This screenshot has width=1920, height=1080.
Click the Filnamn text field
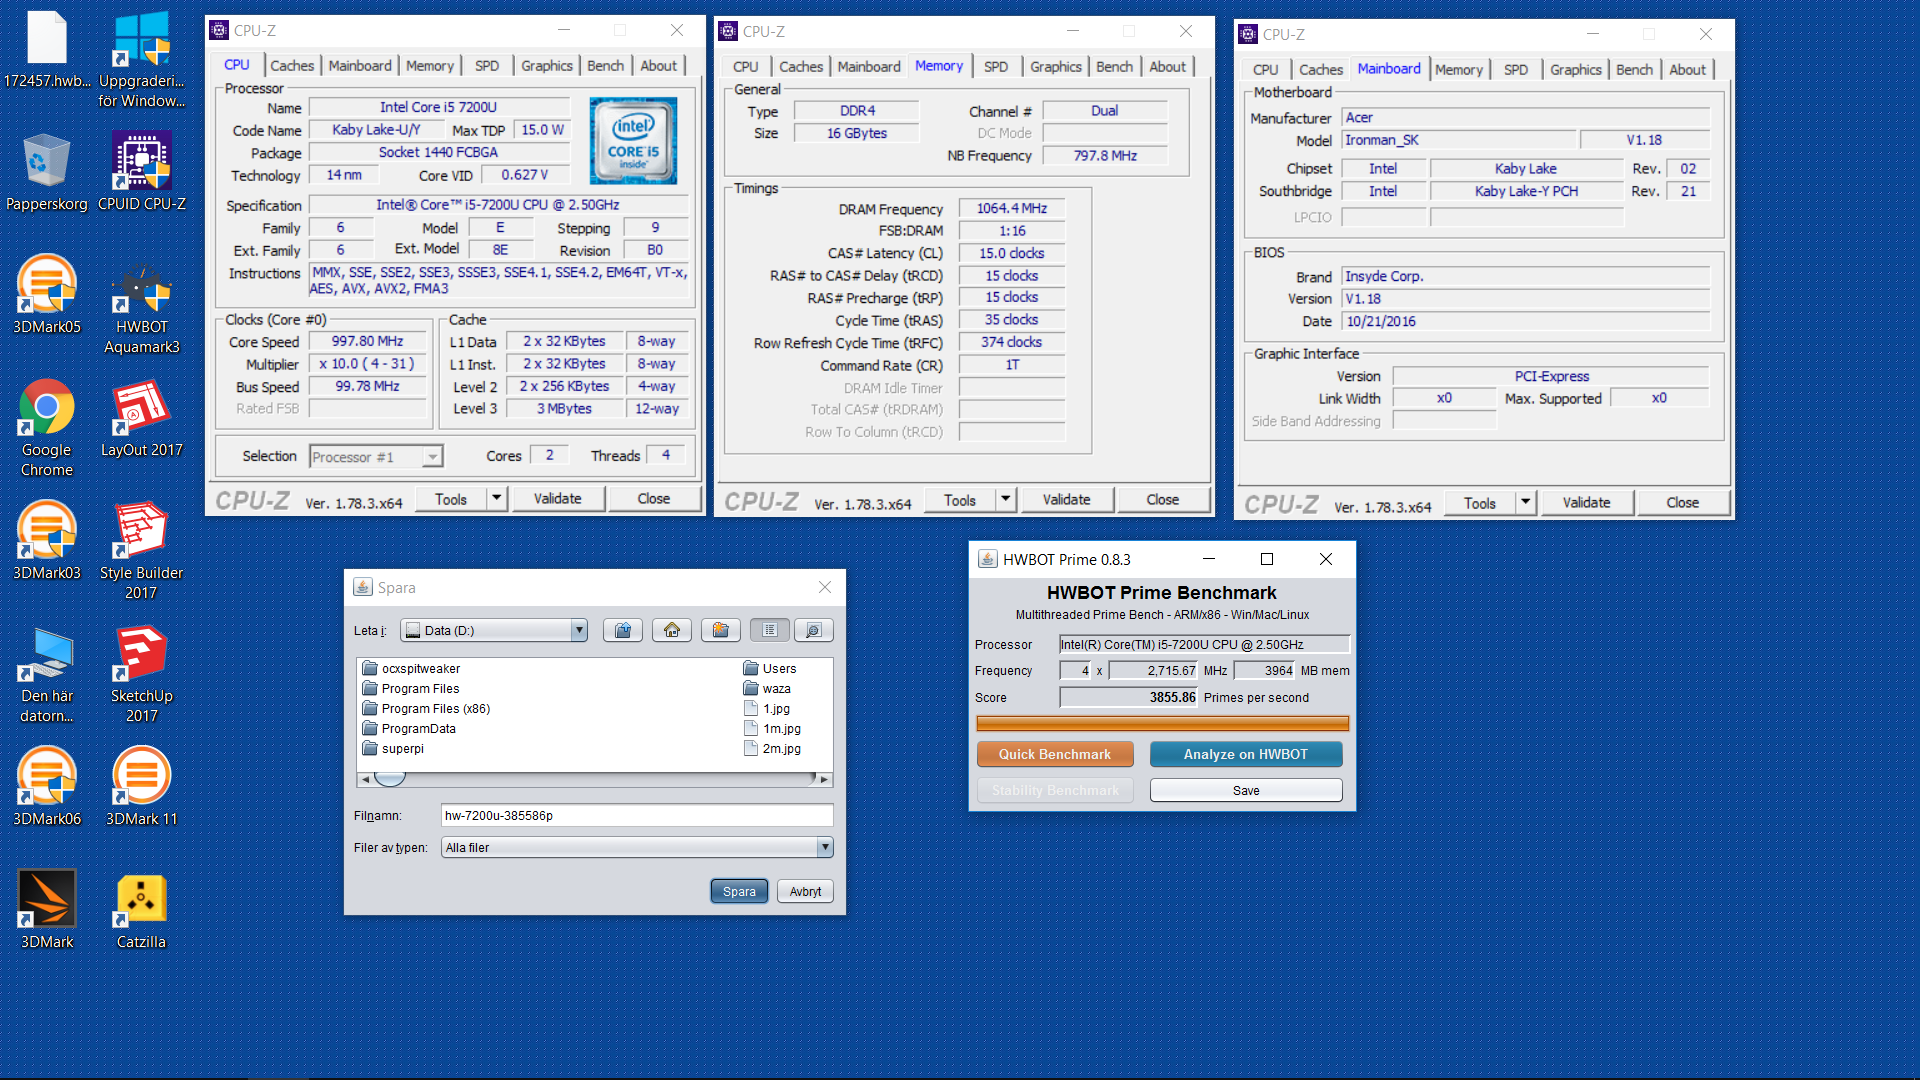coord(637,815)
